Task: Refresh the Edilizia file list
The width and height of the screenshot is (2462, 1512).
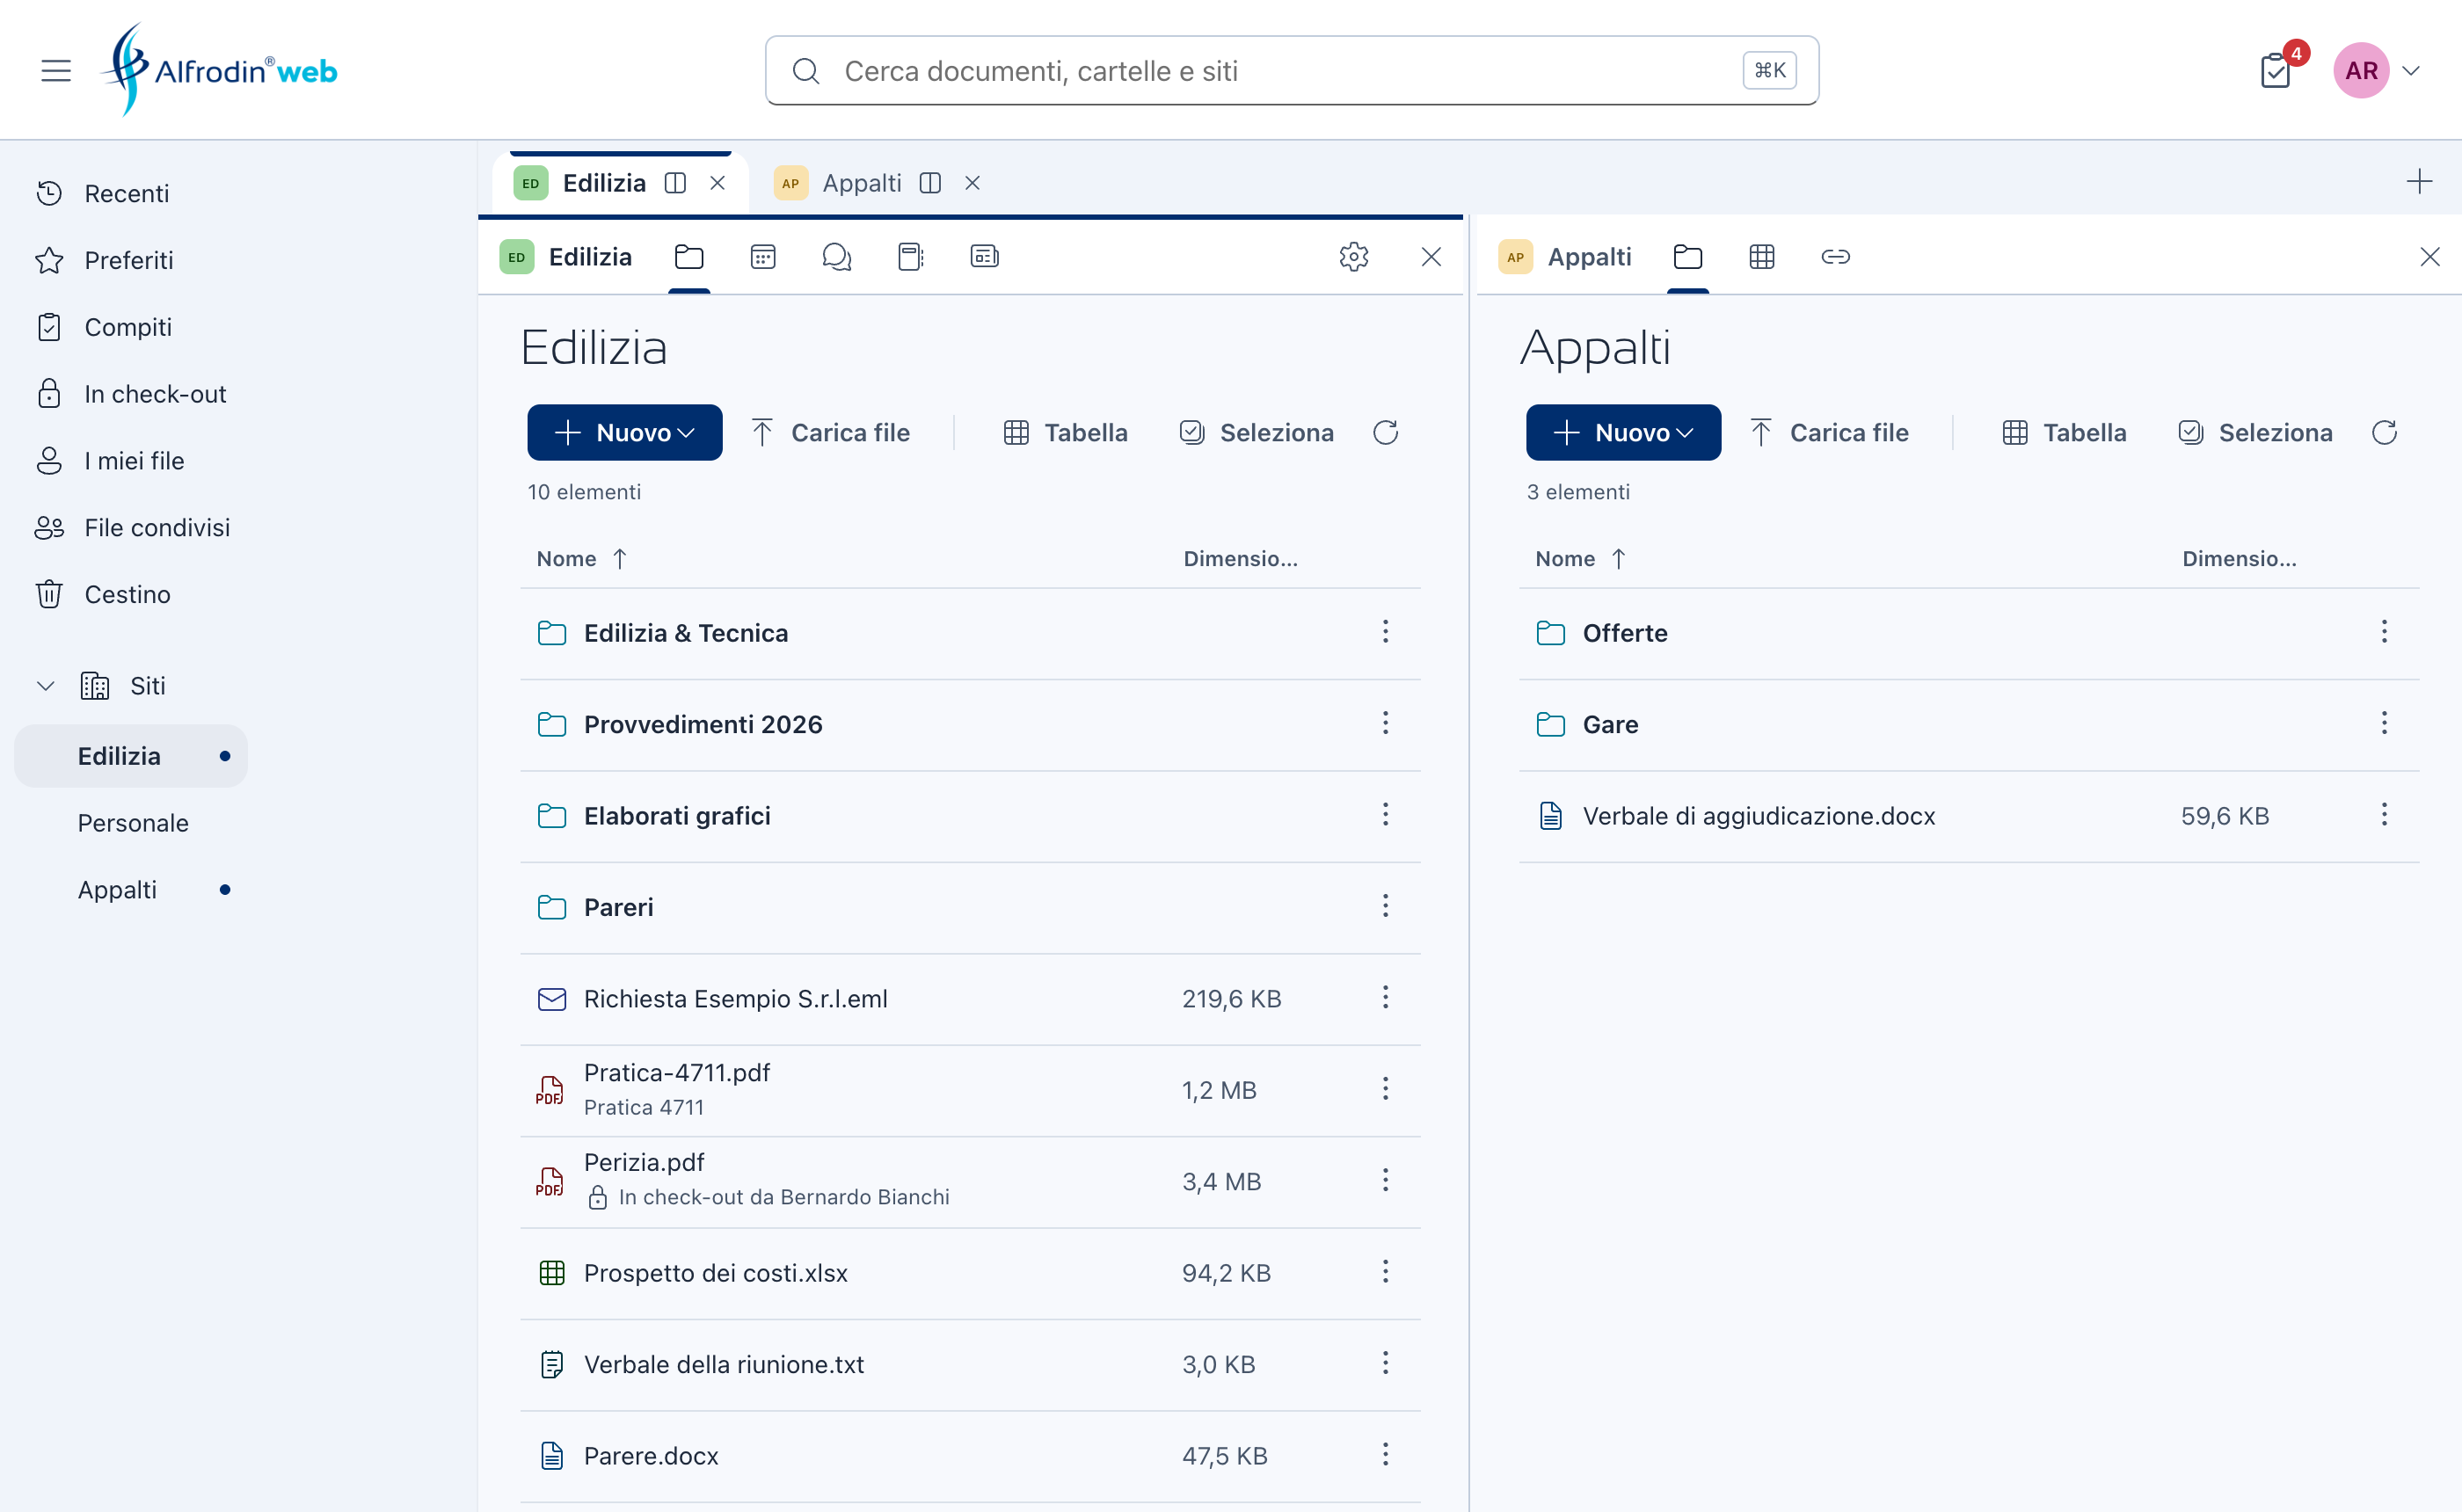Action: pyautogui.click(x=1385, y=433)
